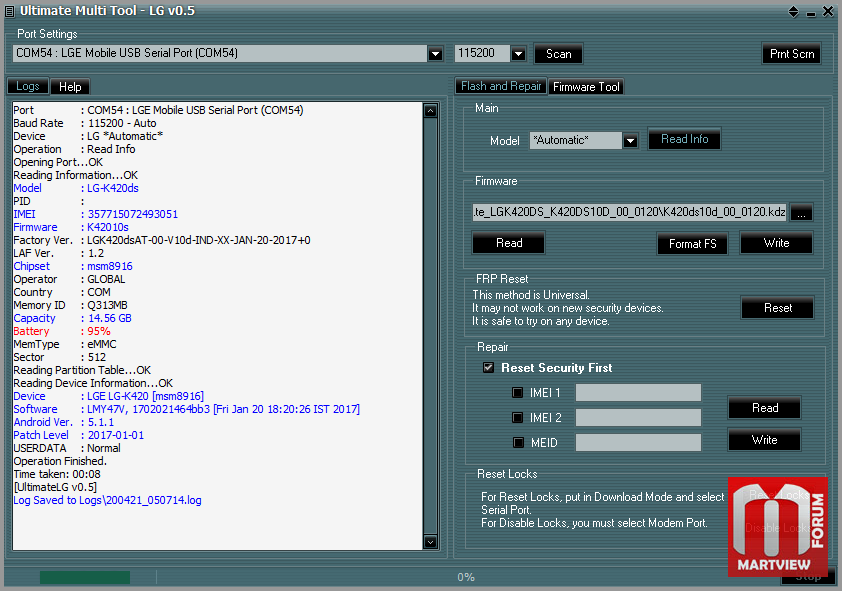Open the Model selection dropdown
The height and width of the screenshot is (591, 842).
click(630, 141)
